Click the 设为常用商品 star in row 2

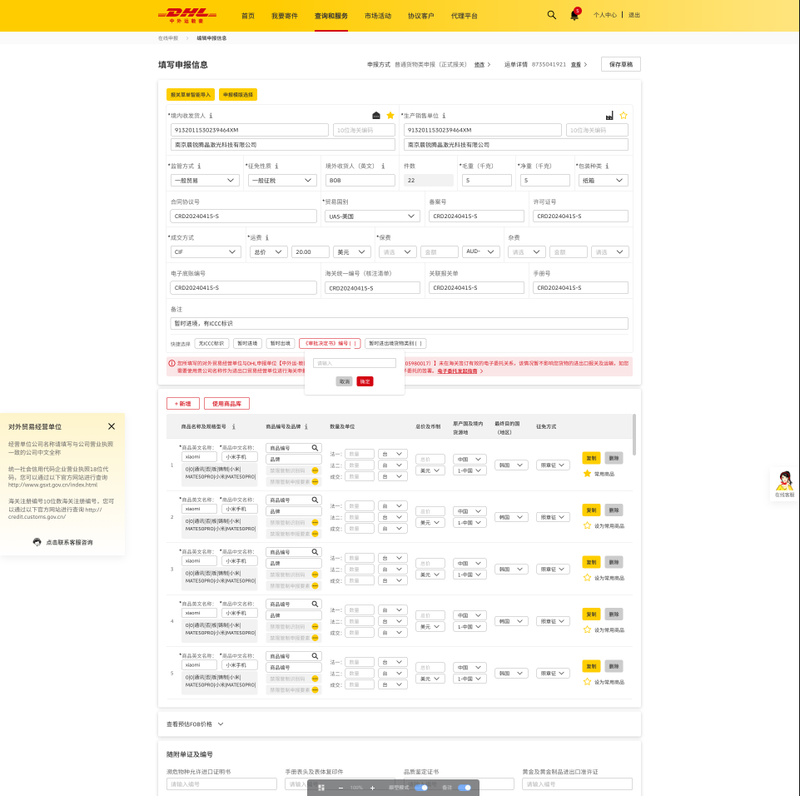tap(587, 526)
